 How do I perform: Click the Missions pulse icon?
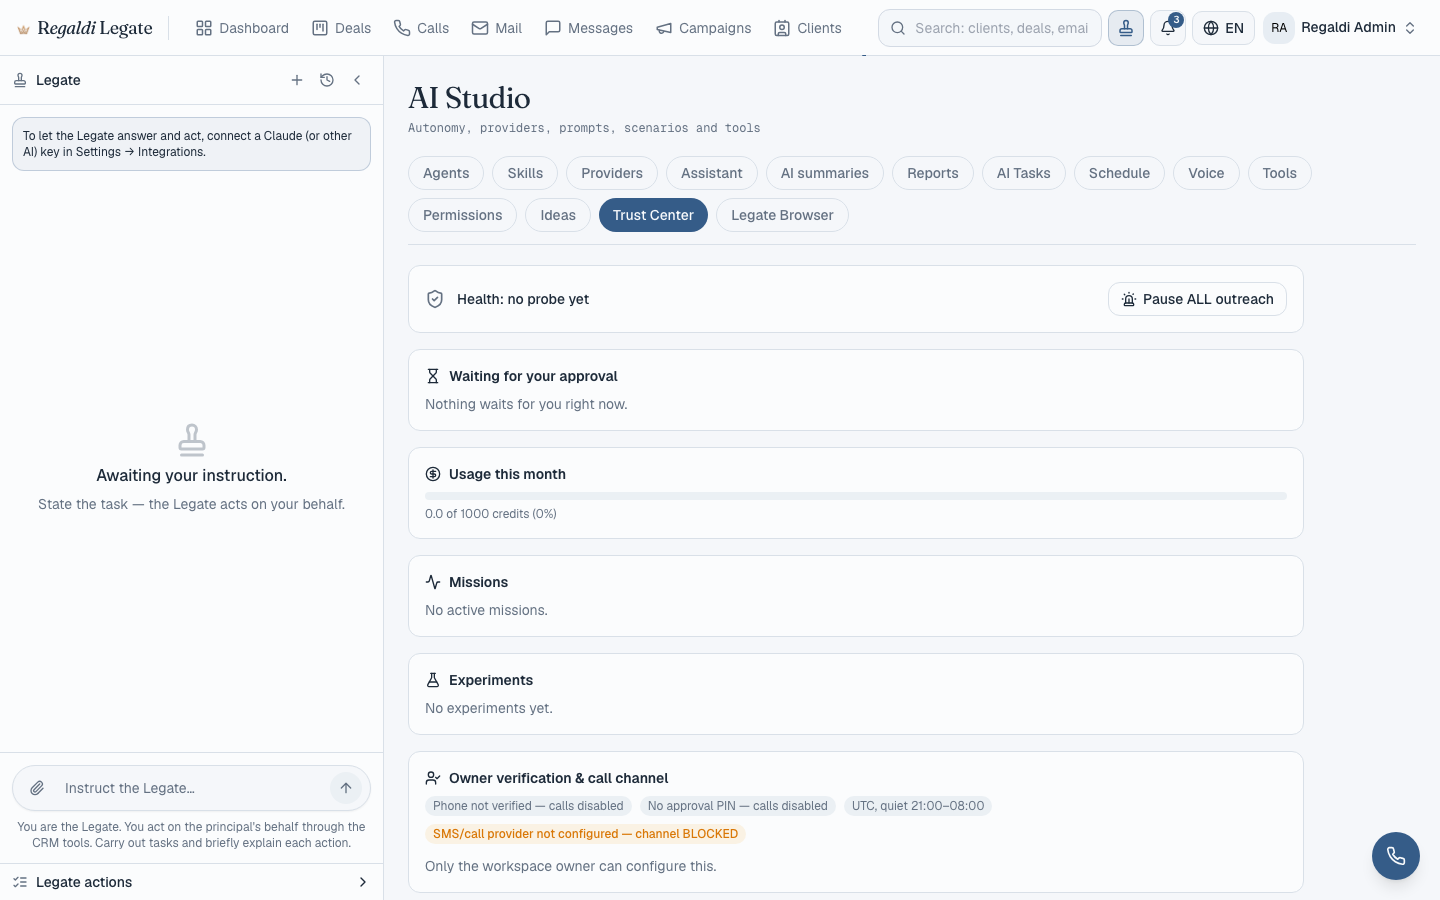pos(433,582)
